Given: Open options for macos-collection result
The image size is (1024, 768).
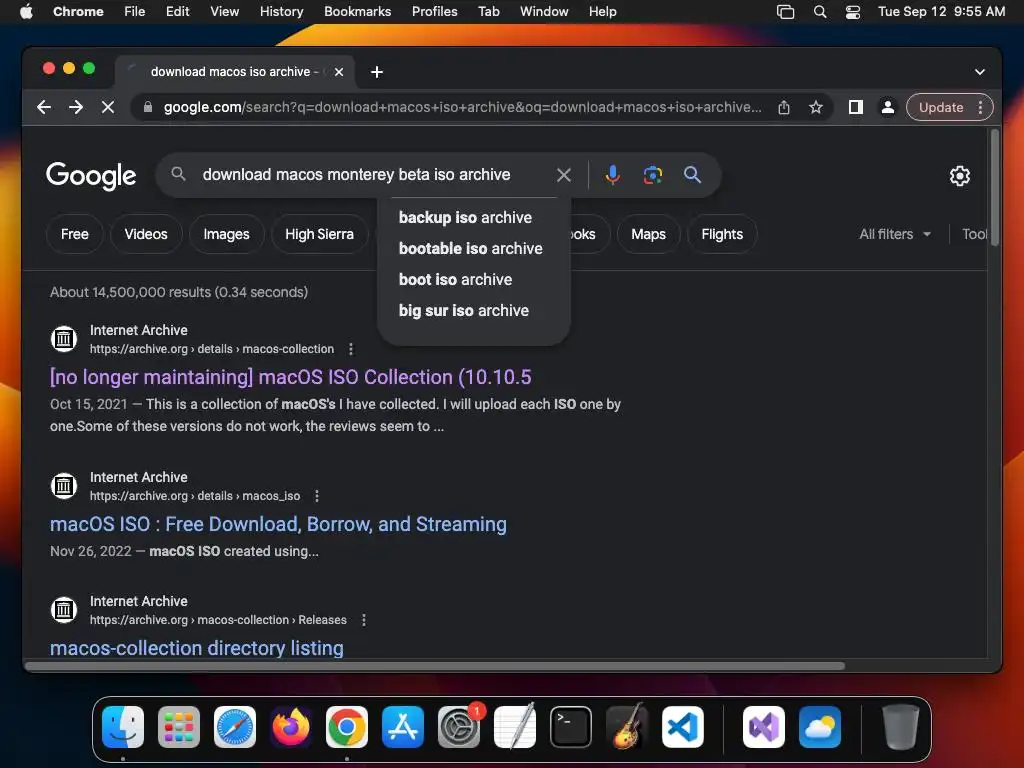Looking at the screenshot, I should tap(351, 349).
